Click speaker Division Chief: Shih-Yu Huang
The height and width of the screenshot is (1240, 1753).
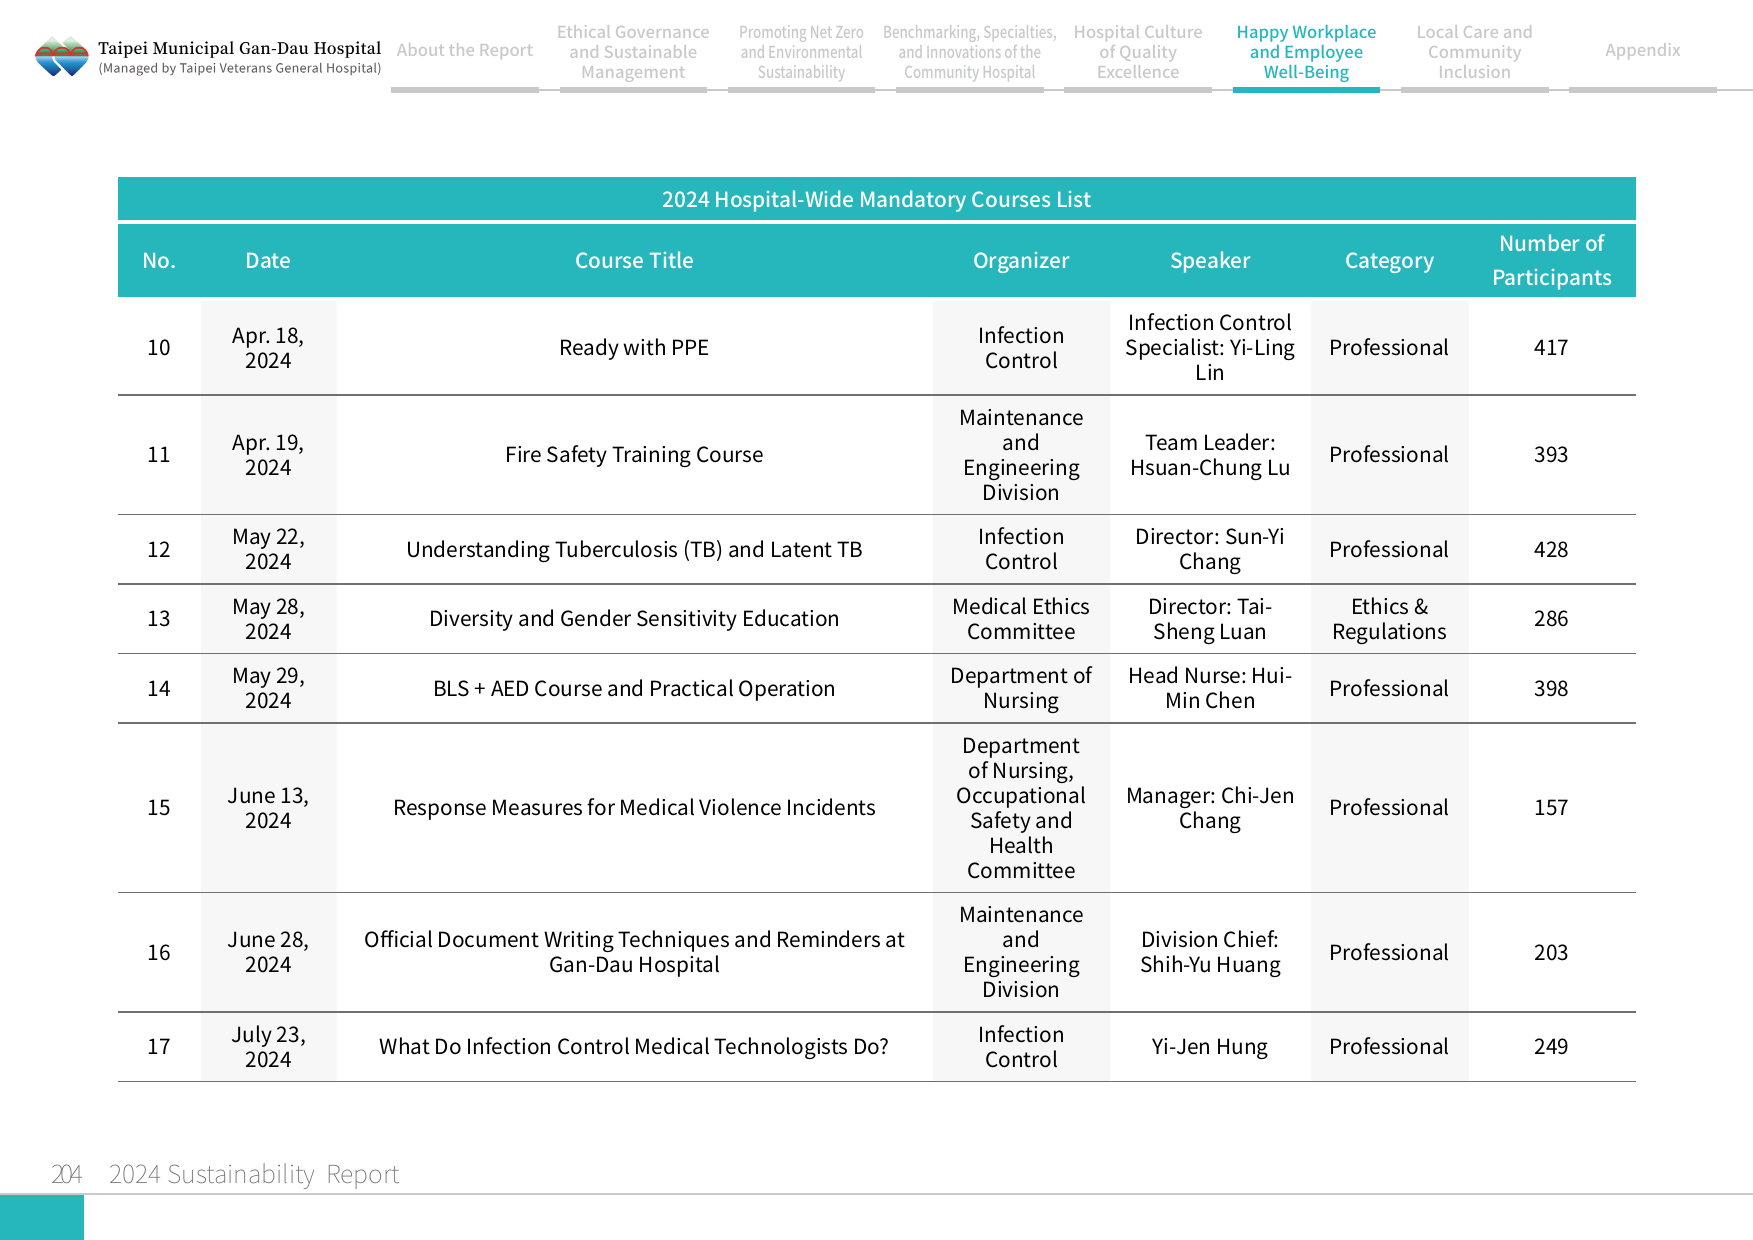(1210, 952)
